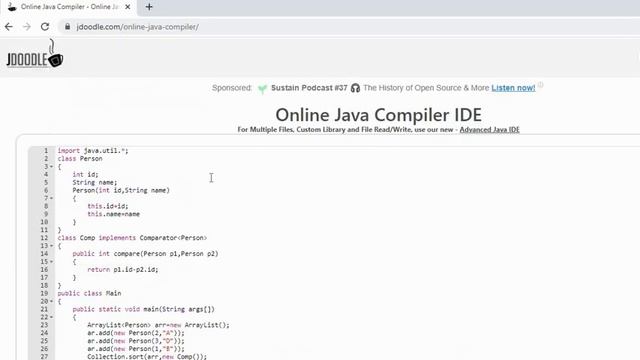Click line number 12 in the gutter
The width and height of the screenshot is (640, 360).
(44, 238)
